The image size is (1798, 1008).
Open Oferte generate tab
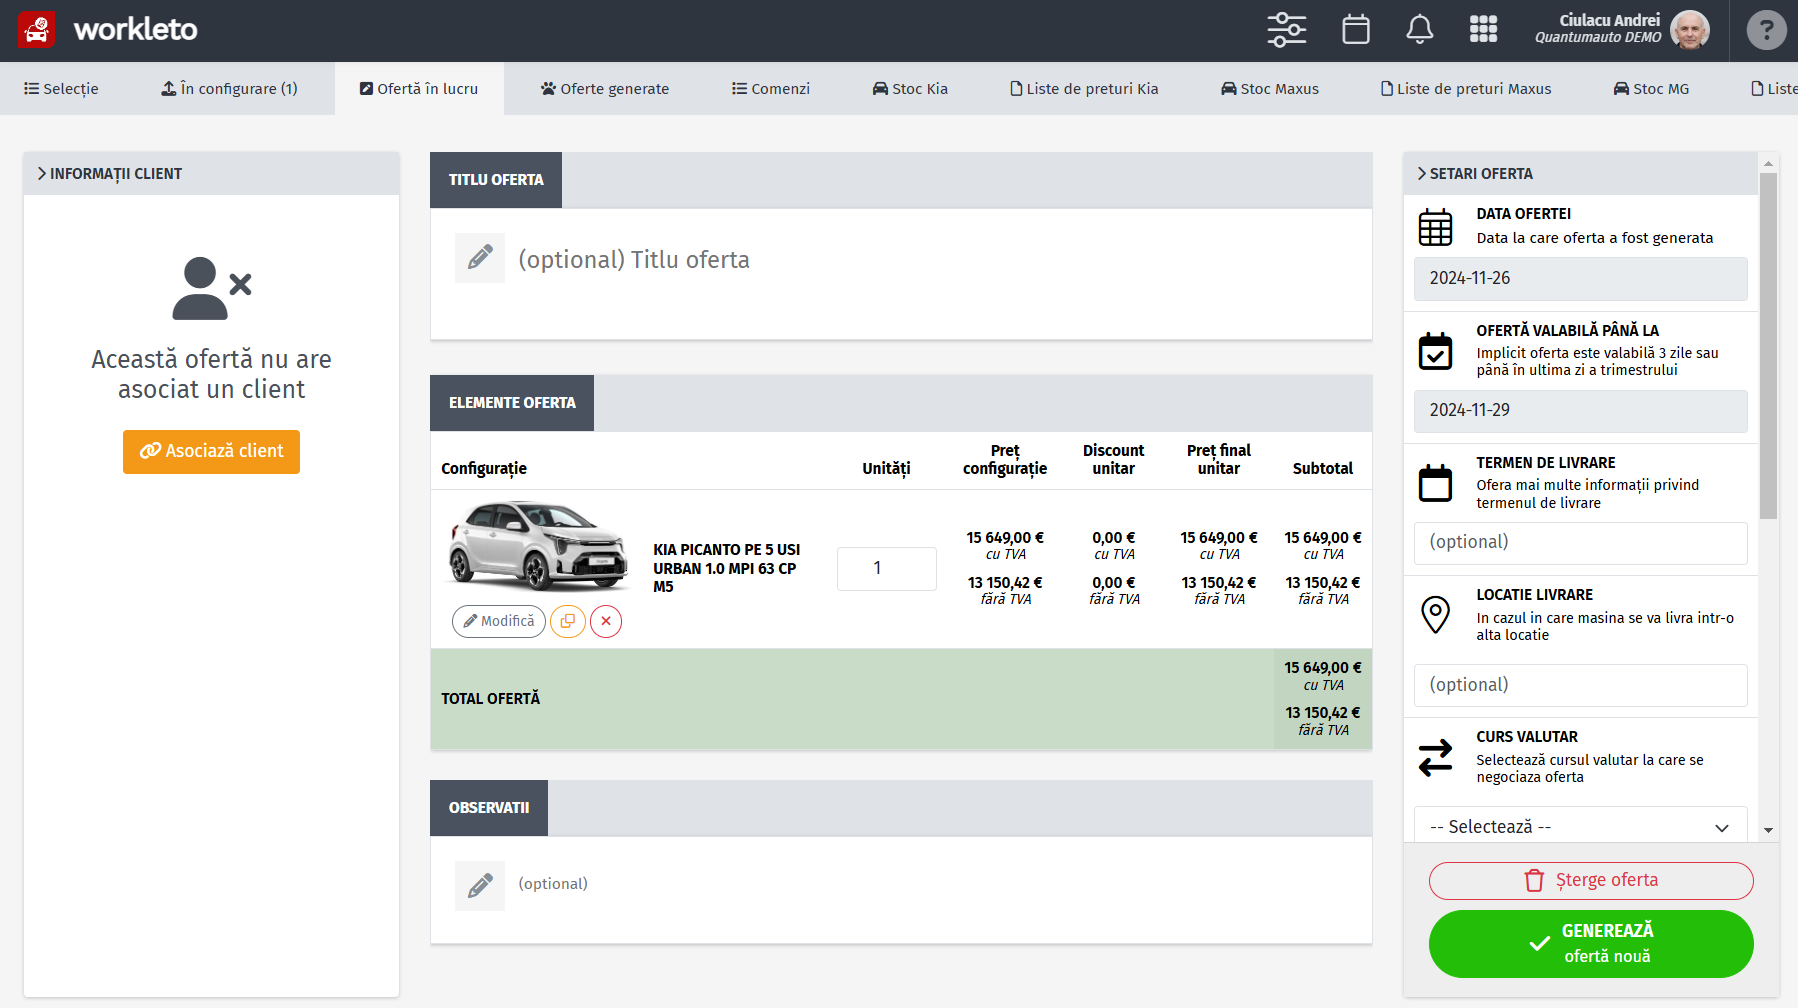[x=605, y=89]
